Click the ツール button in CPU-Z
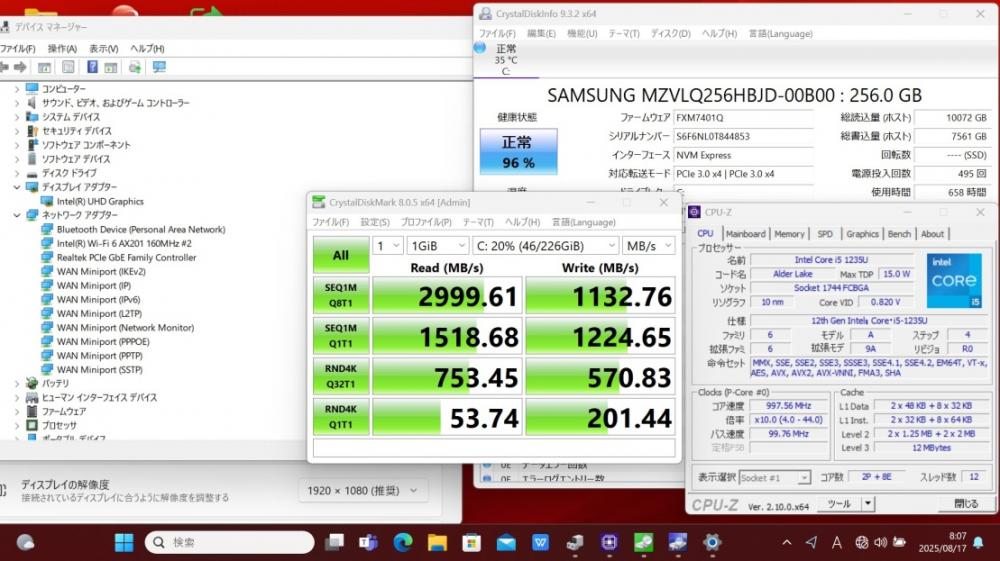 [839, 504]
